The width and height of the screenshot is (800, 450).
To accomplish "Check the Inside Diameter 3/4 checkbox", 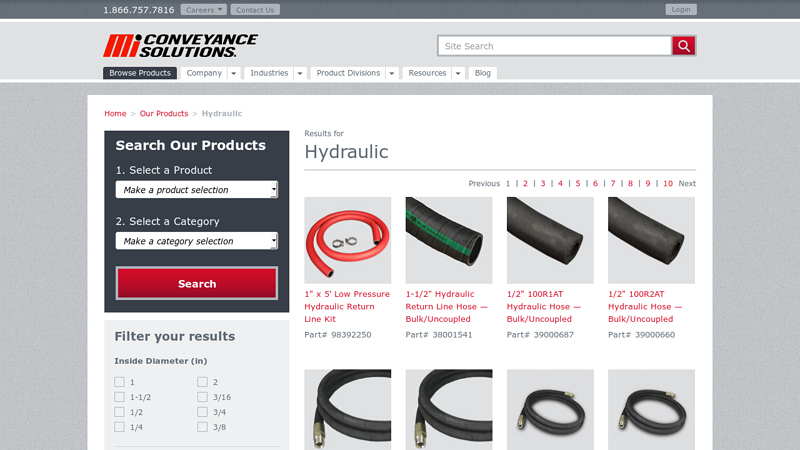I will (203, 412).
